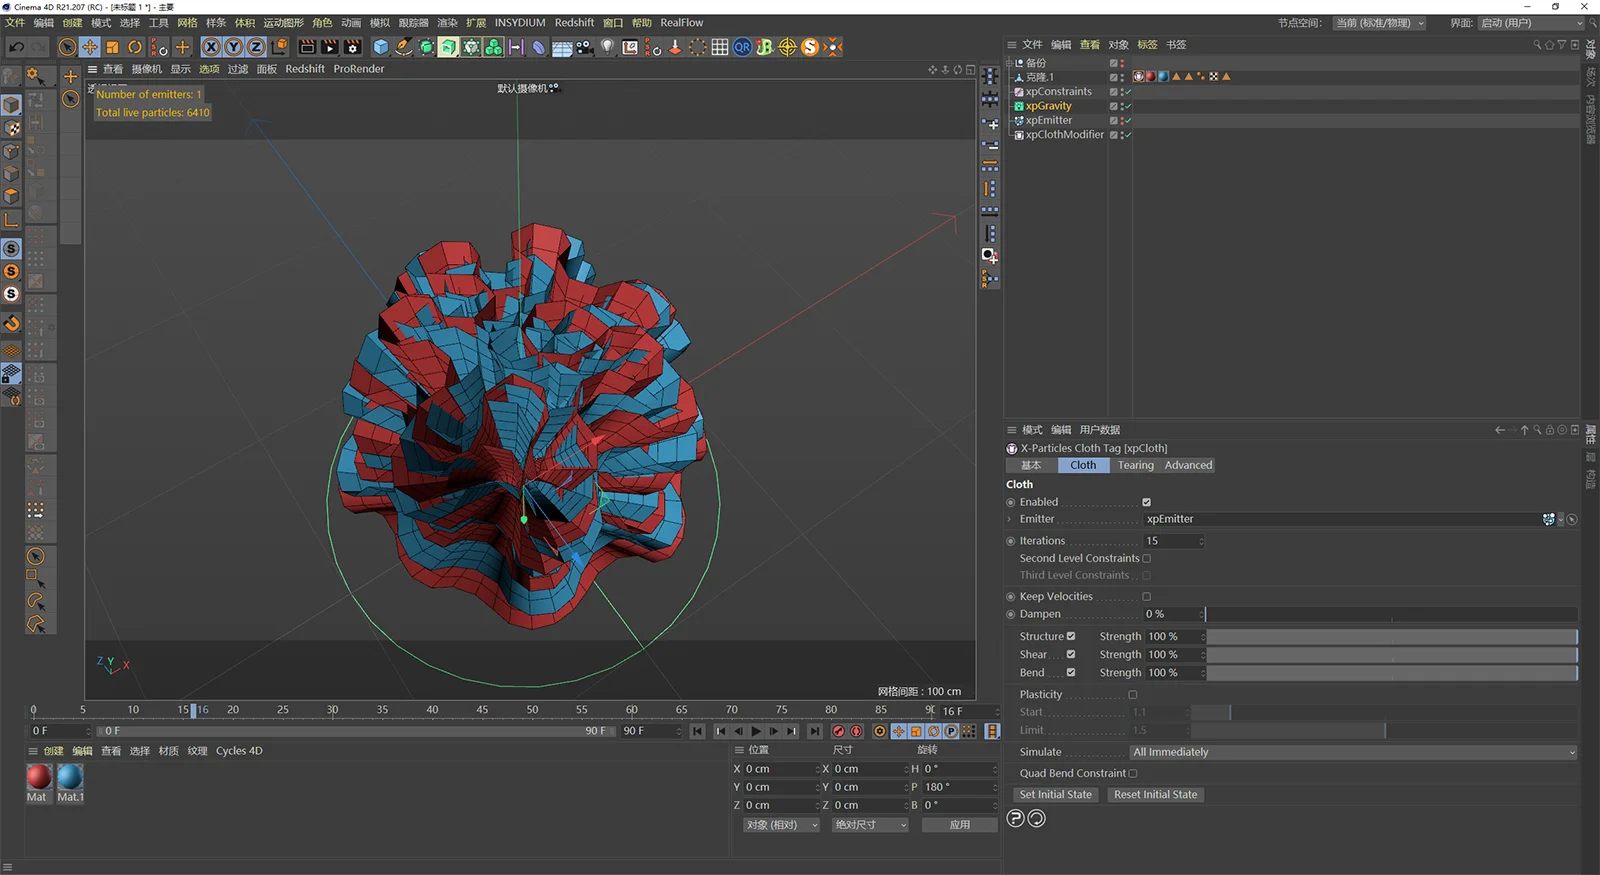Click the red Record Active Objects icon
This screenshot has width=1600, height=875.
click(x=839, y=731)
